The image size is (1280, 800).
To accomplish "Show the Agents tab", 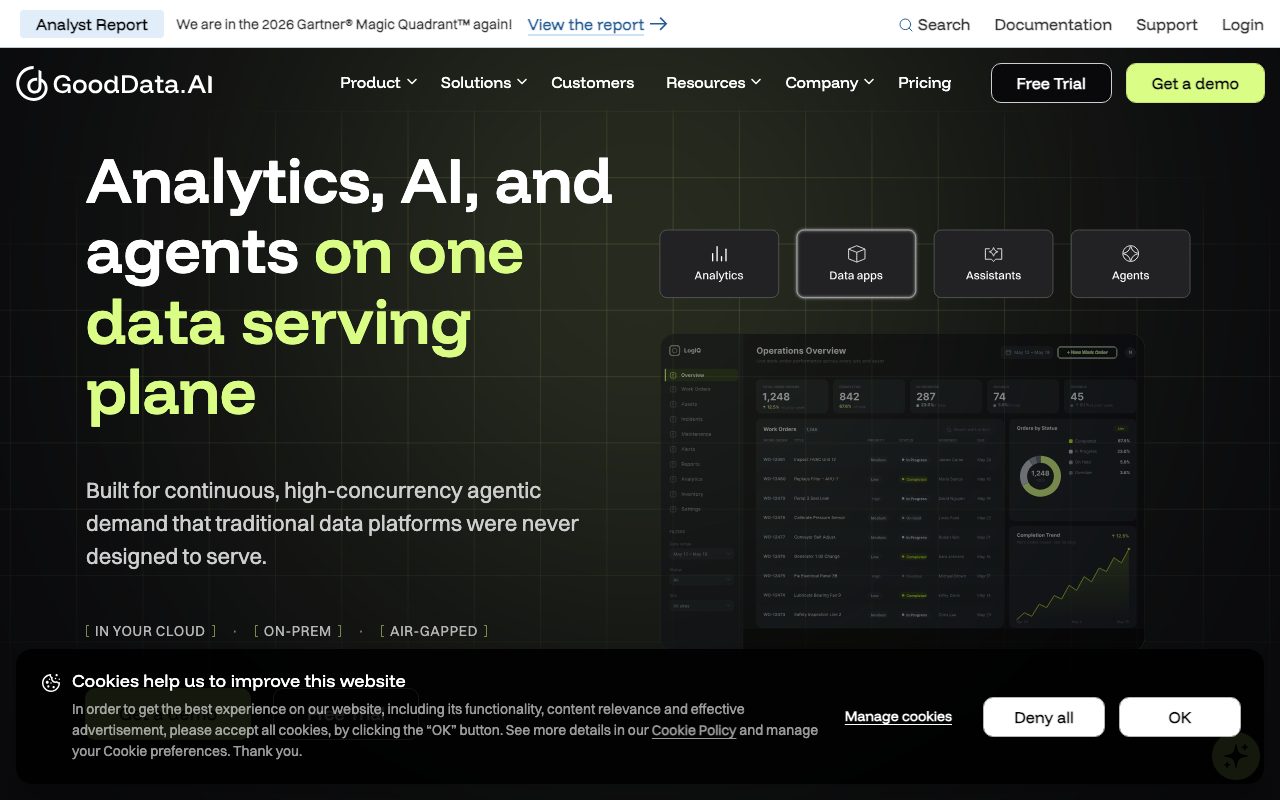I will 1130,264.
